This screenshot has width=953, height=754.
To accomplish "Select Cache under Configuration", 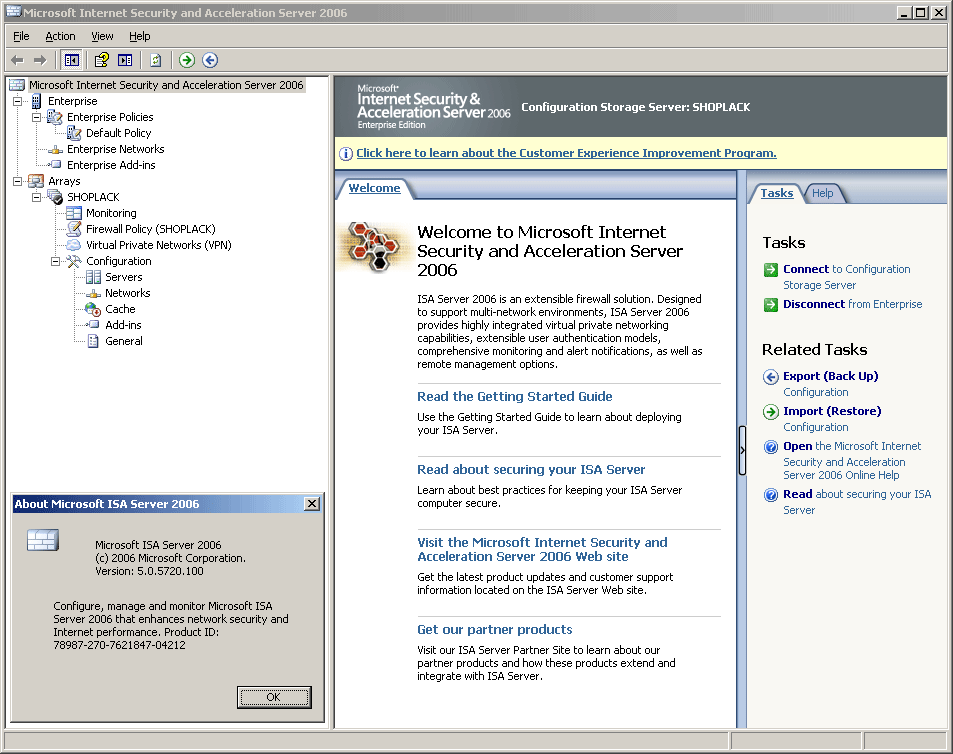I will (120, 309).
